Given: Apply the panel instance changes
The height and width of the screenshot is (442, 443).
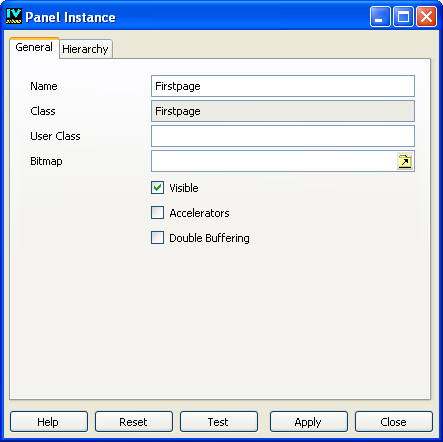Looking at the screenshot, I should [309, 422].
